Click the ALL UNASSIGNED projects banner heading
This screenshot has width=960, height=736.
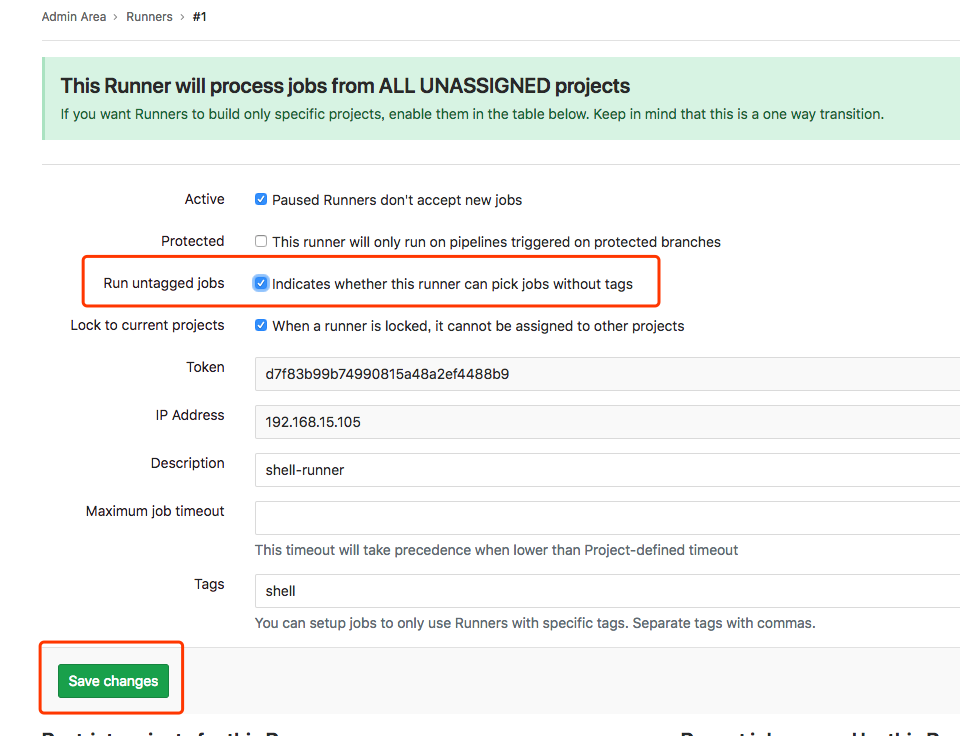345,86
